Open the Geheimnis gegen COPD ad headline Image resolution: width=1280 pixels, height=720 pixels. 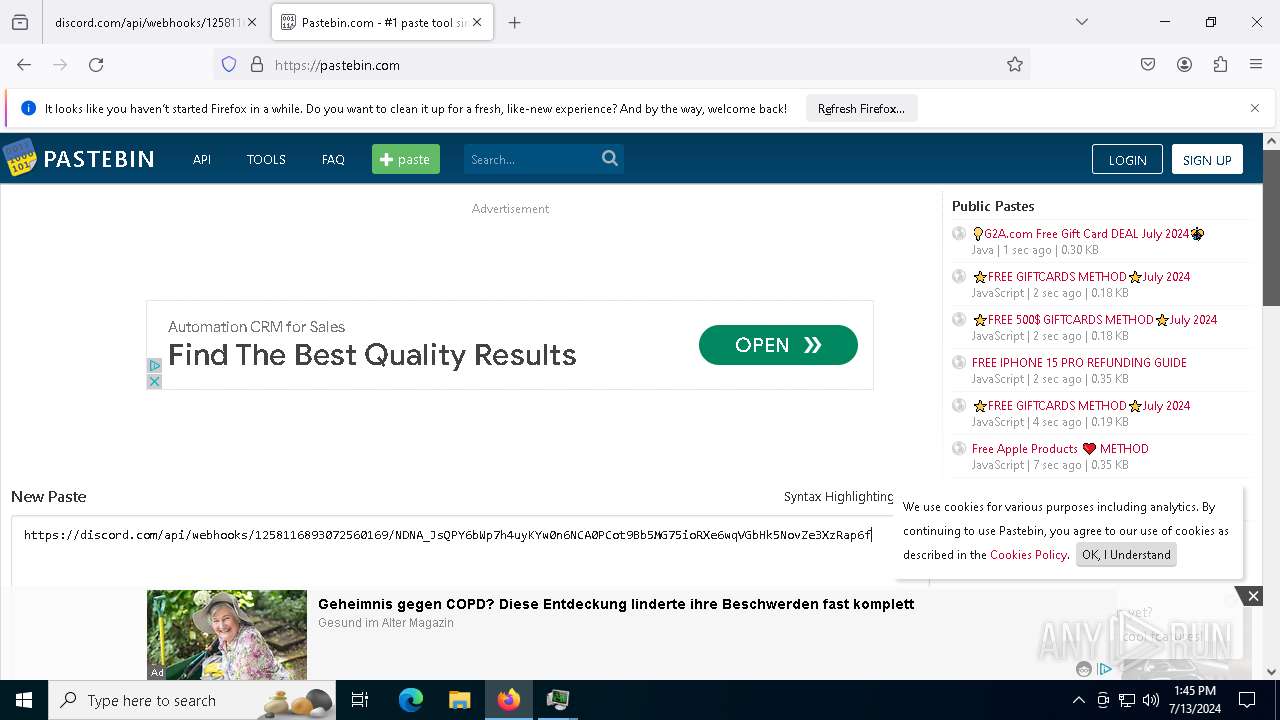(x=616, y=604)
